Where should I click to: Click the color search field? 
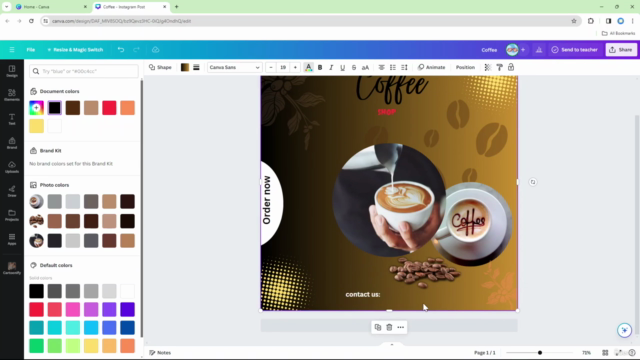(84, 71)
